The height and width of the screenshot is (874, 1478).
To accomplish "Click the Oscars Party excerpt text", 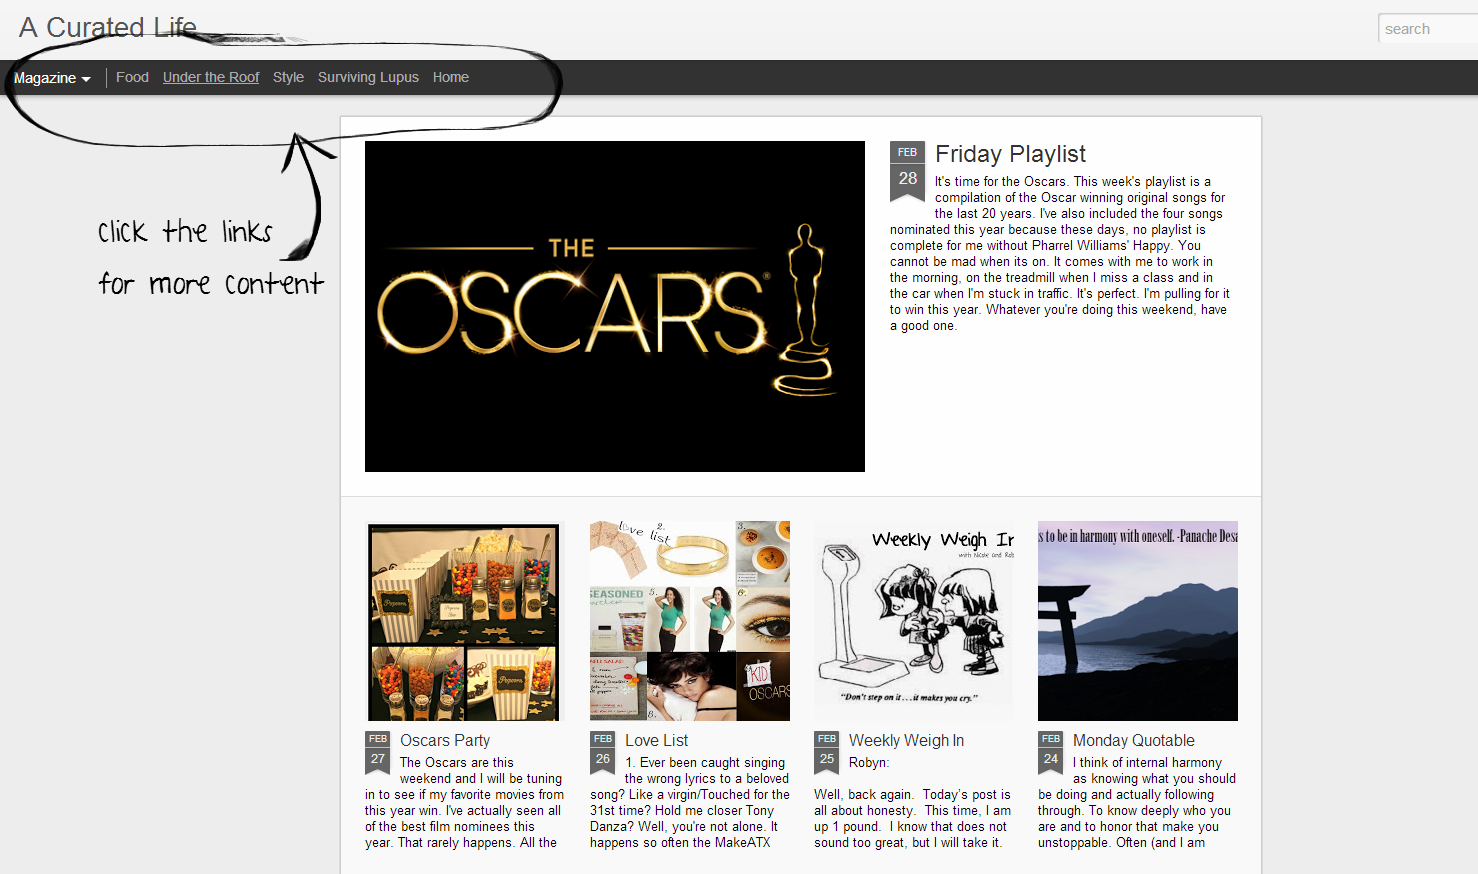I will click(x=465, y=803).
